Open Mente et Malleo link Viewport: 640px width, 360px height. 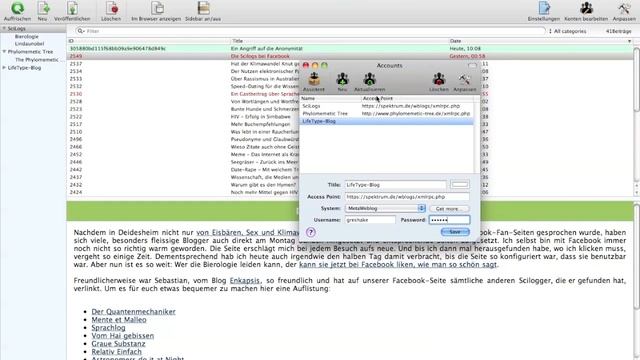(x=119, y=320)
